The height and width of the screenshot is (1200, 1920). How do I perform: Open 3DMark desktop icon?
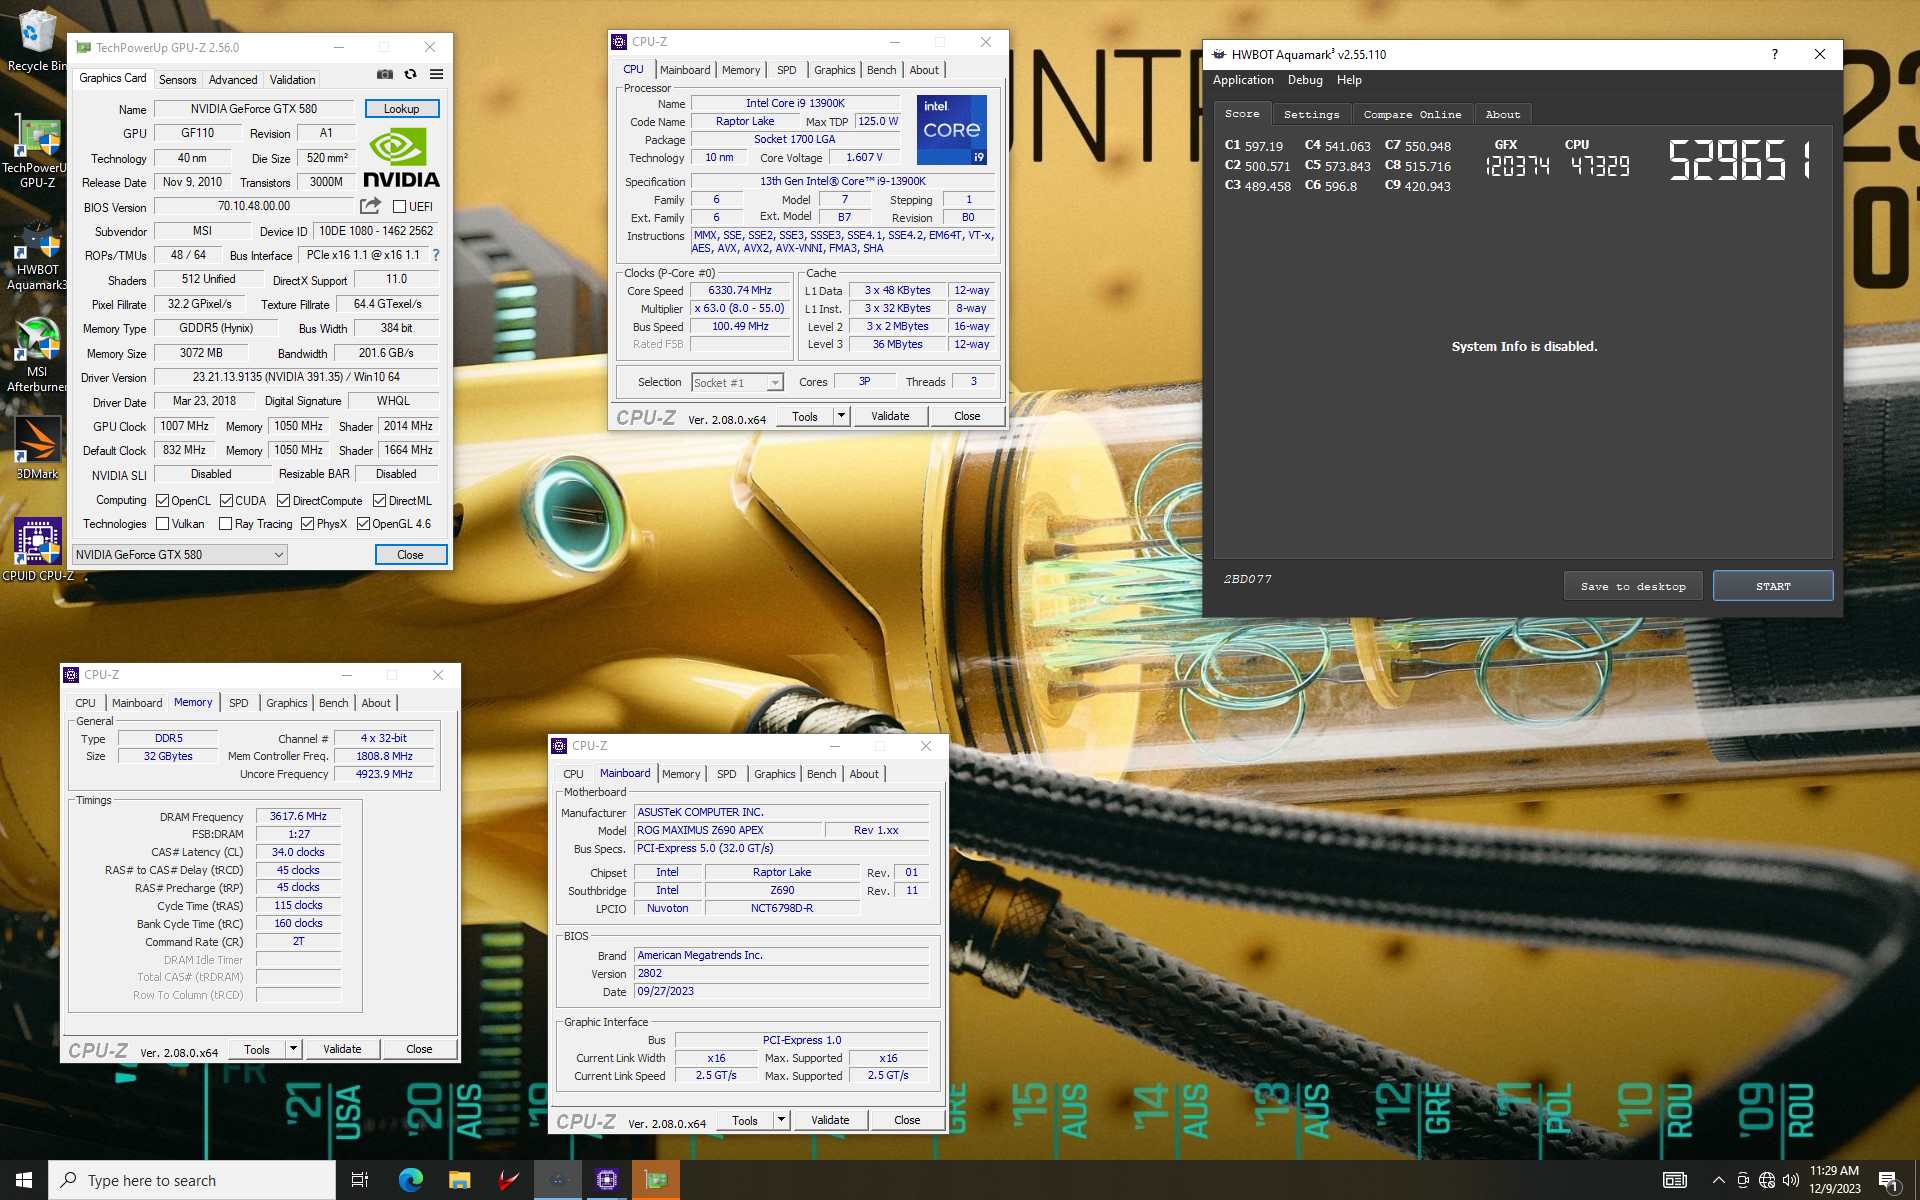(x=36, y=449)
